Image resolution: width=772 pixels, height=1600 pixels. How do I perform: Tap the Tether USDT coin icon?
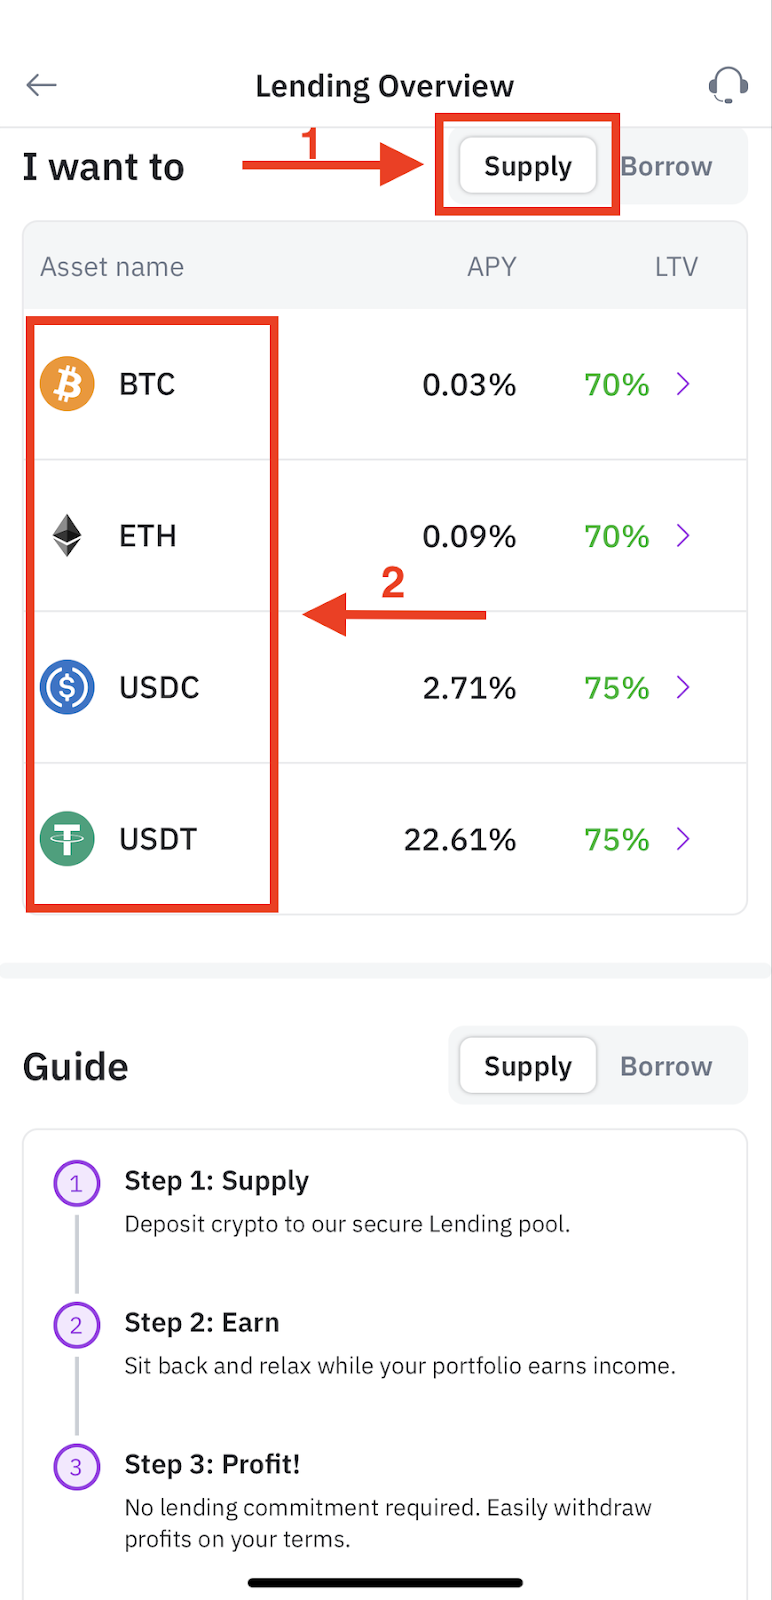click(67, 839)
